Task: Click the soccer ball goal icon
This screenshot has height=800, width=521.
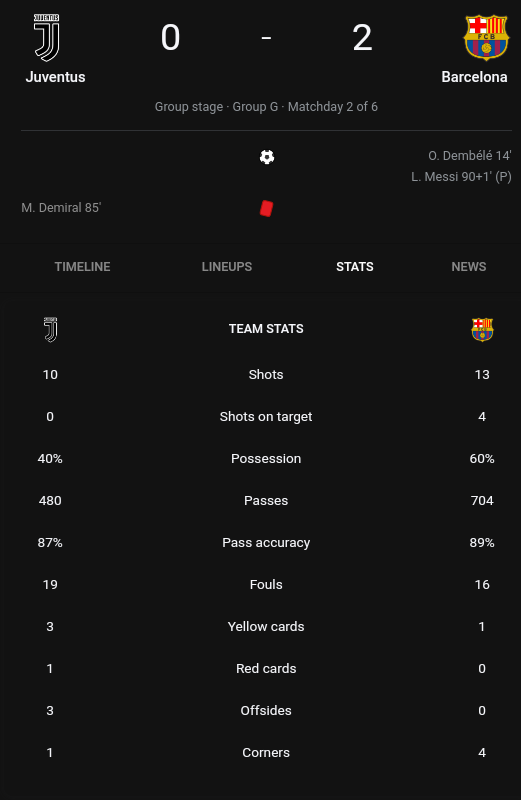Action: (x=266, y=157)
